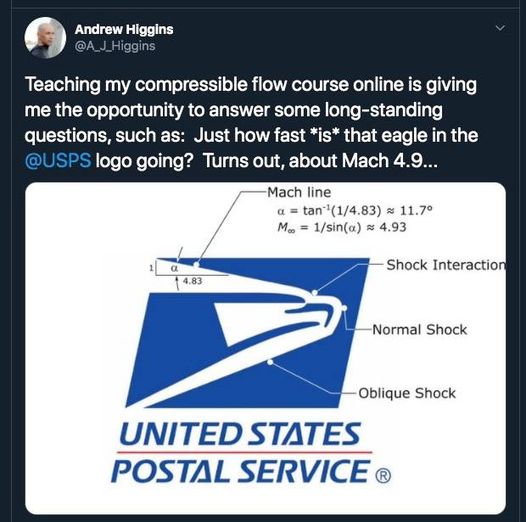Open Andrew Higgins' profile avatar
The height and width of the screenshot is (522, 526).
[45, 38]
